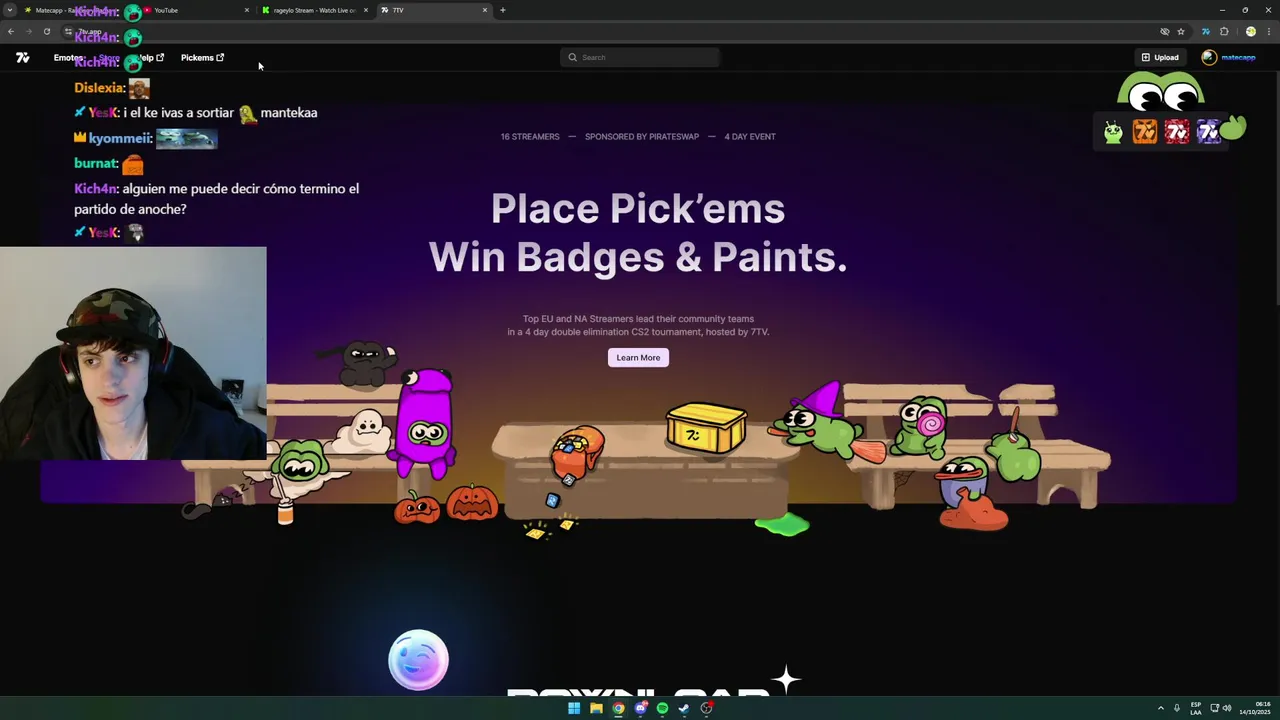Open the Help external link
The width and height of the screenshot is (1280, 720).
click(x=150, y=57)
